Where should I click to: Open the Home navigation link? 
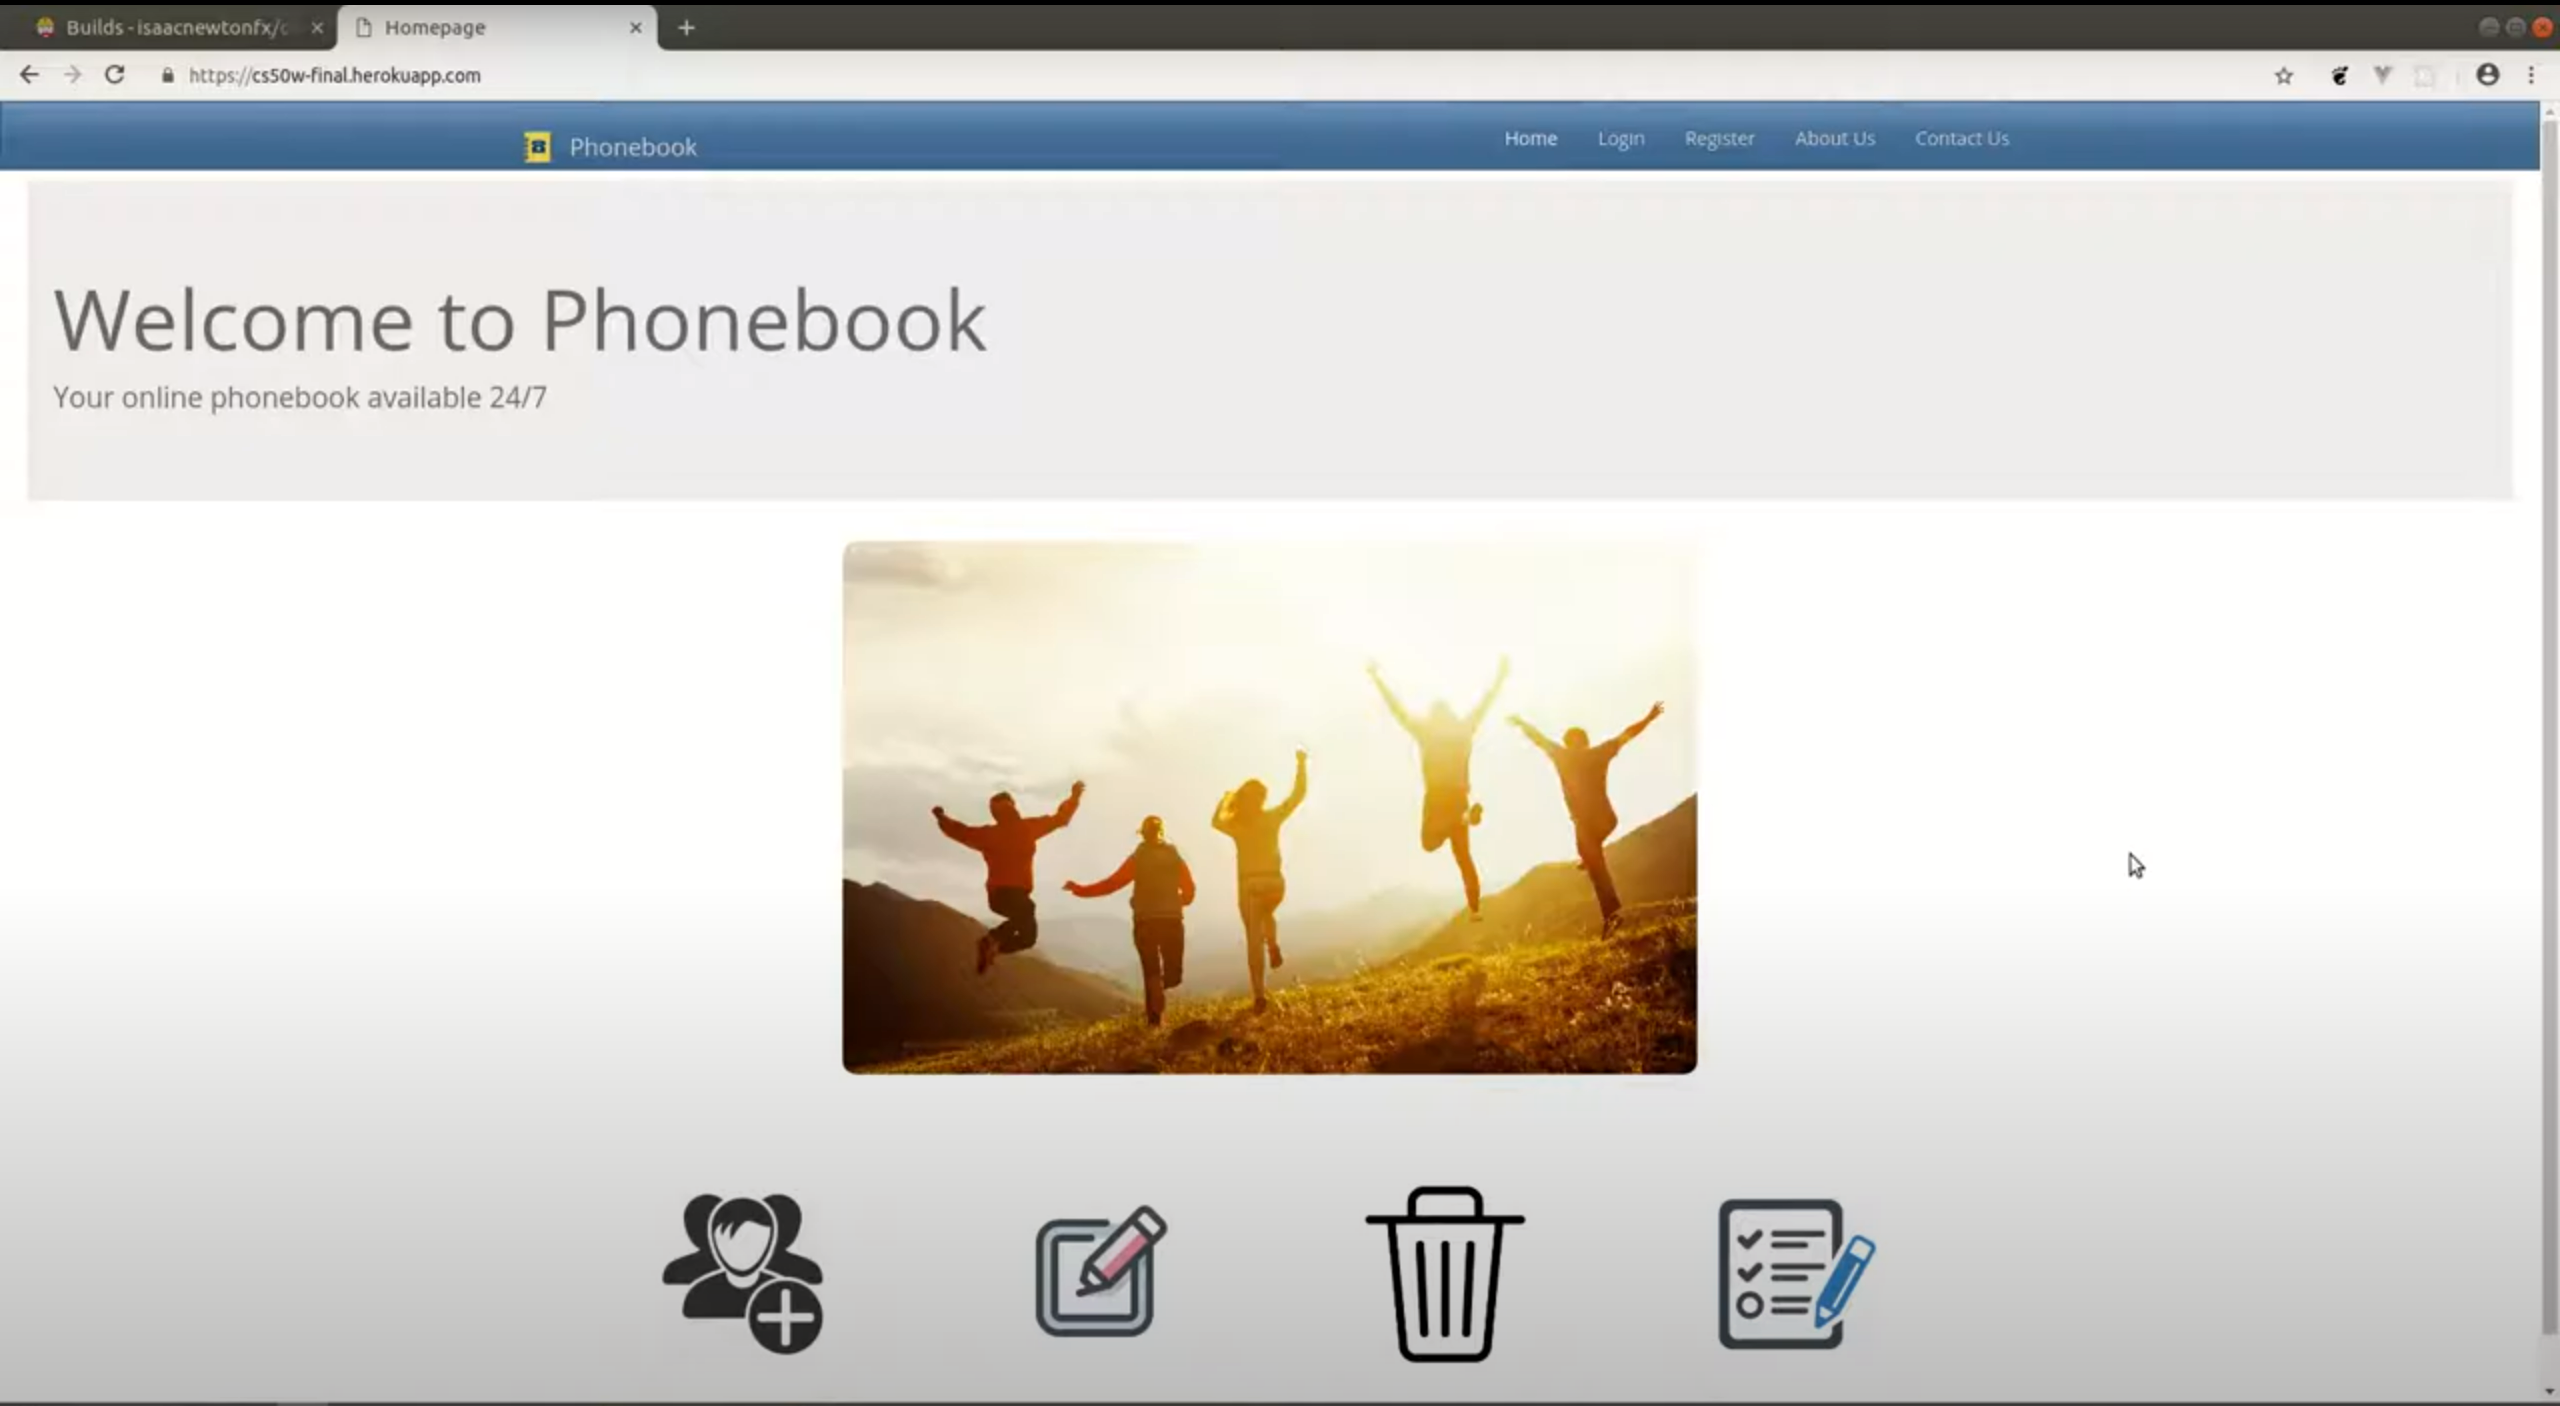coord(1530,138)
